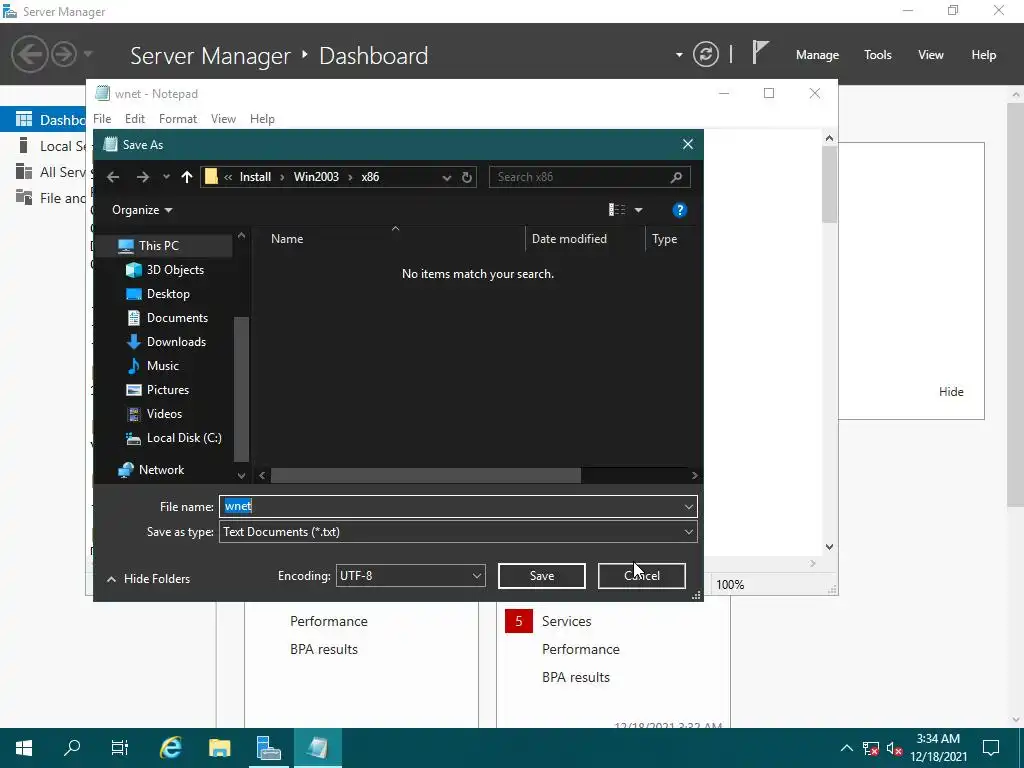Click Hide link in Server Manager welcome tile

tap(951, 392)
